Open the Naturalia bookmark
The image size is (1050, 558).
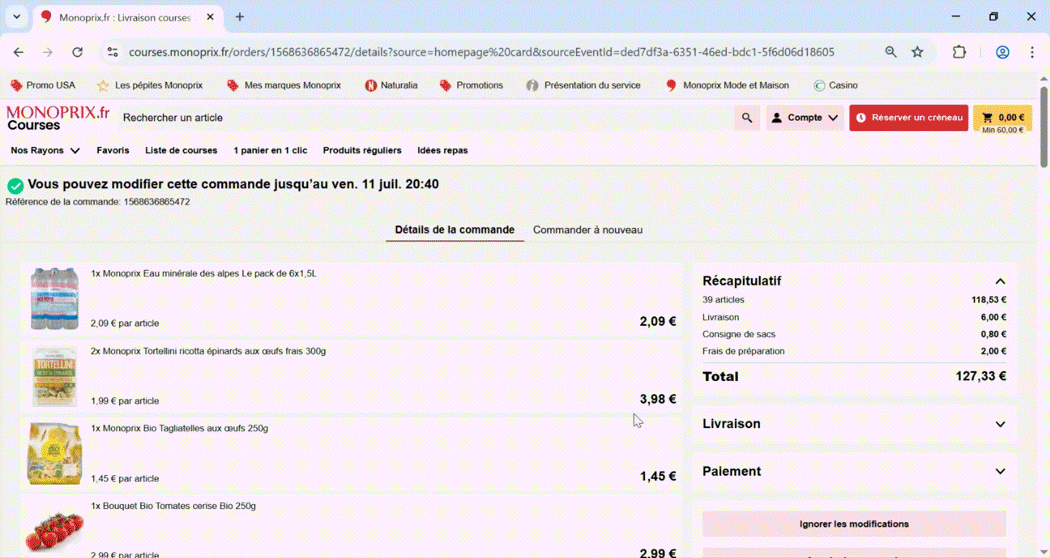coord(391,85)
